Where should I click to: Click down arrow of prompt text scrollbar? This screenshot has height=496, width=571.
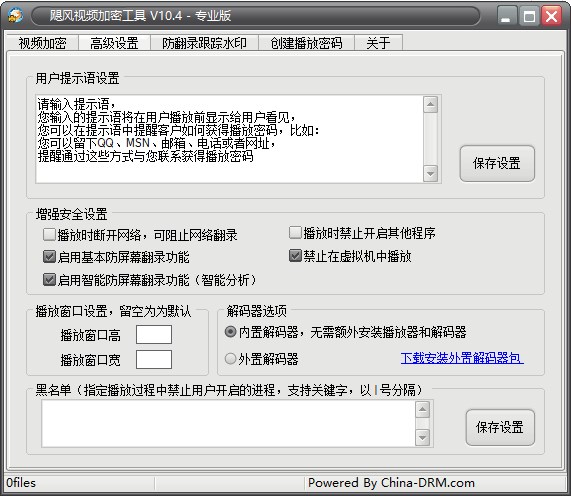coord(430,173)
